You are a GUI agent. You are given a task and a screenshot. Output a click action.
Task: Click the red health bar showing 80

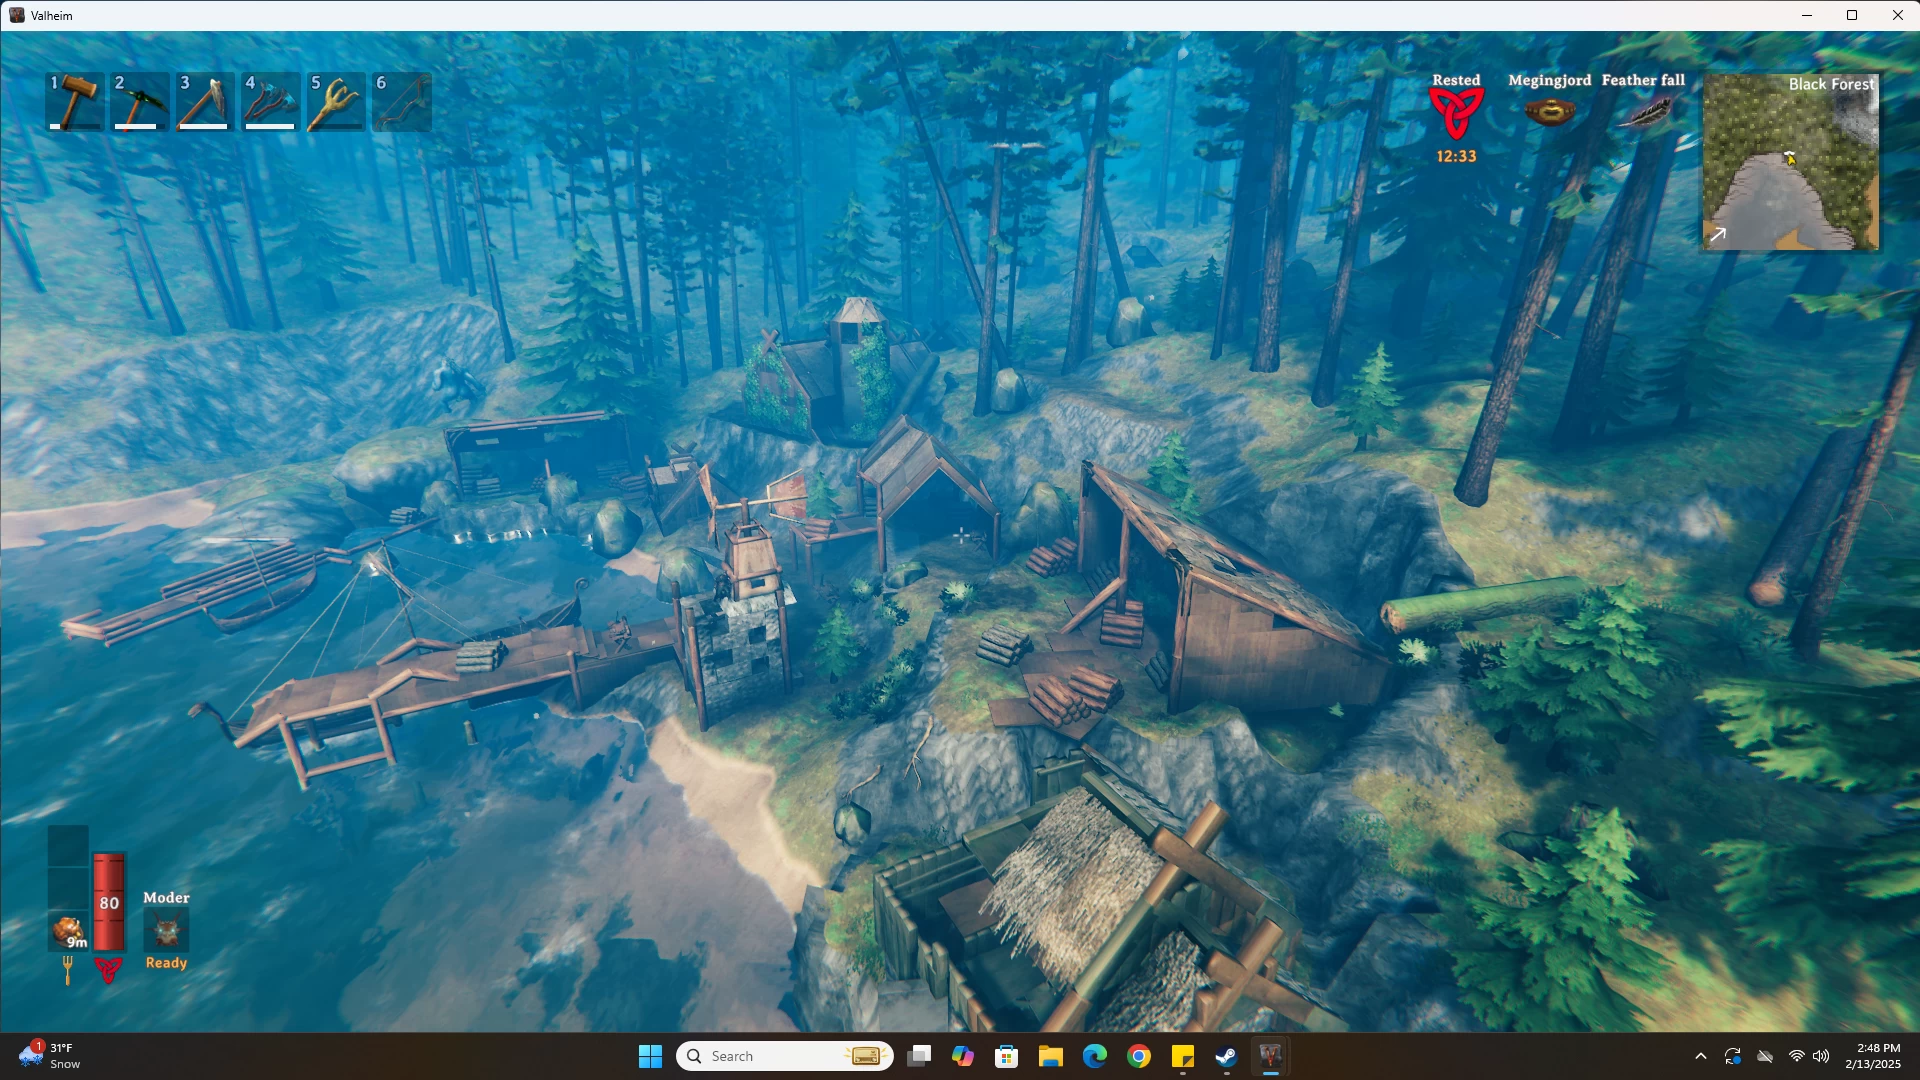109,902
